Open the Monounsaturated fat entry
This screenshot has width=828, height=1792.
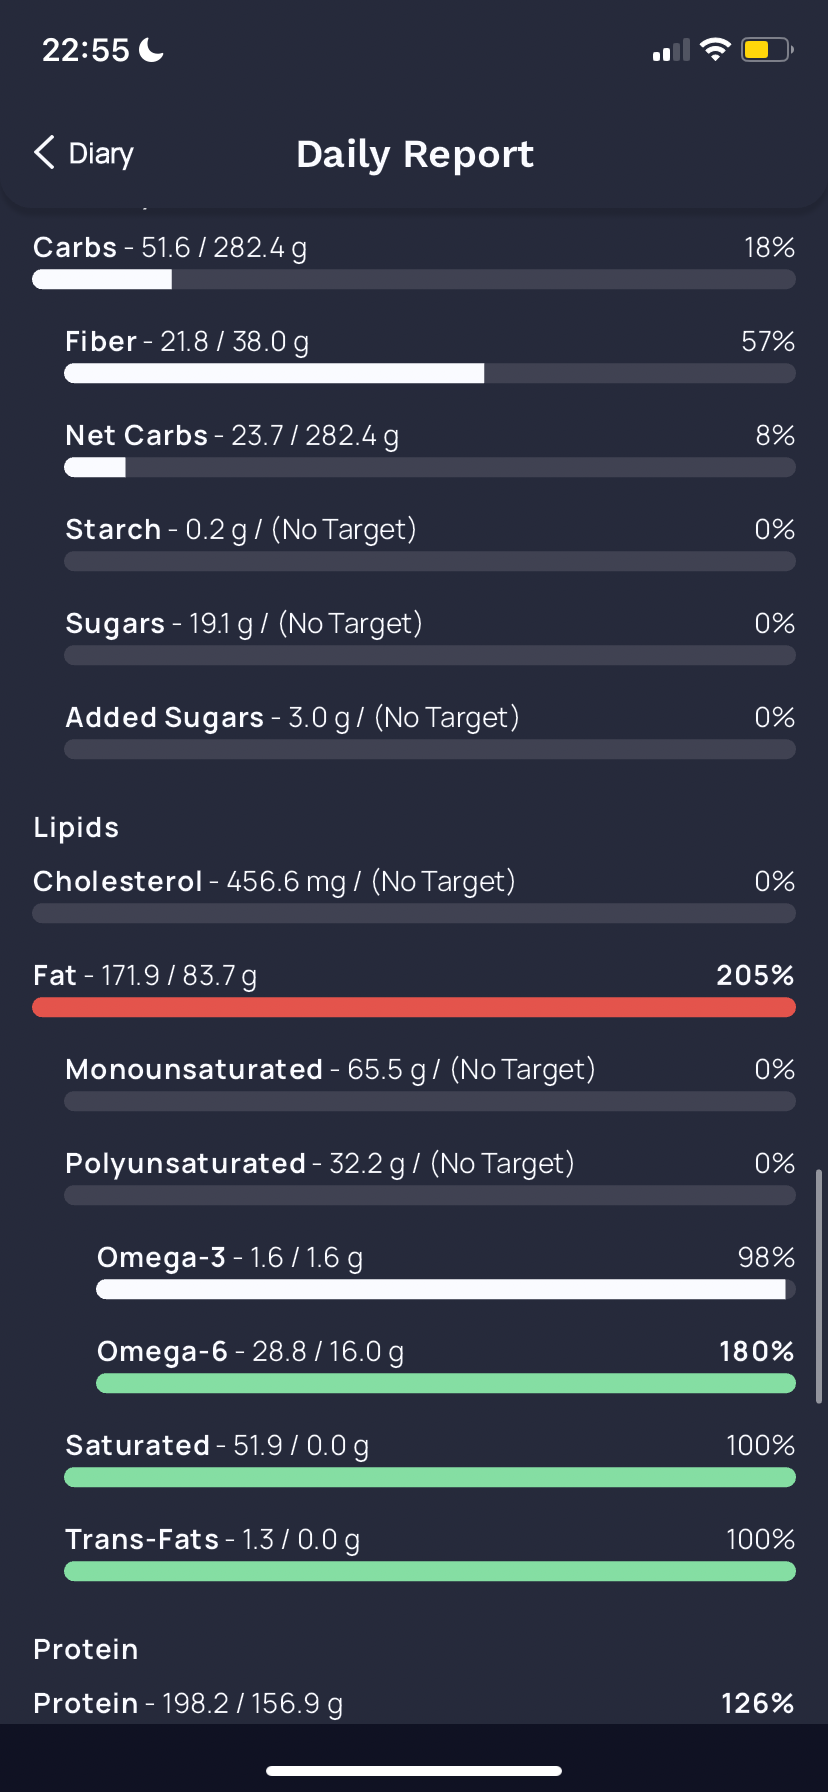click(x=430, y=1084)
